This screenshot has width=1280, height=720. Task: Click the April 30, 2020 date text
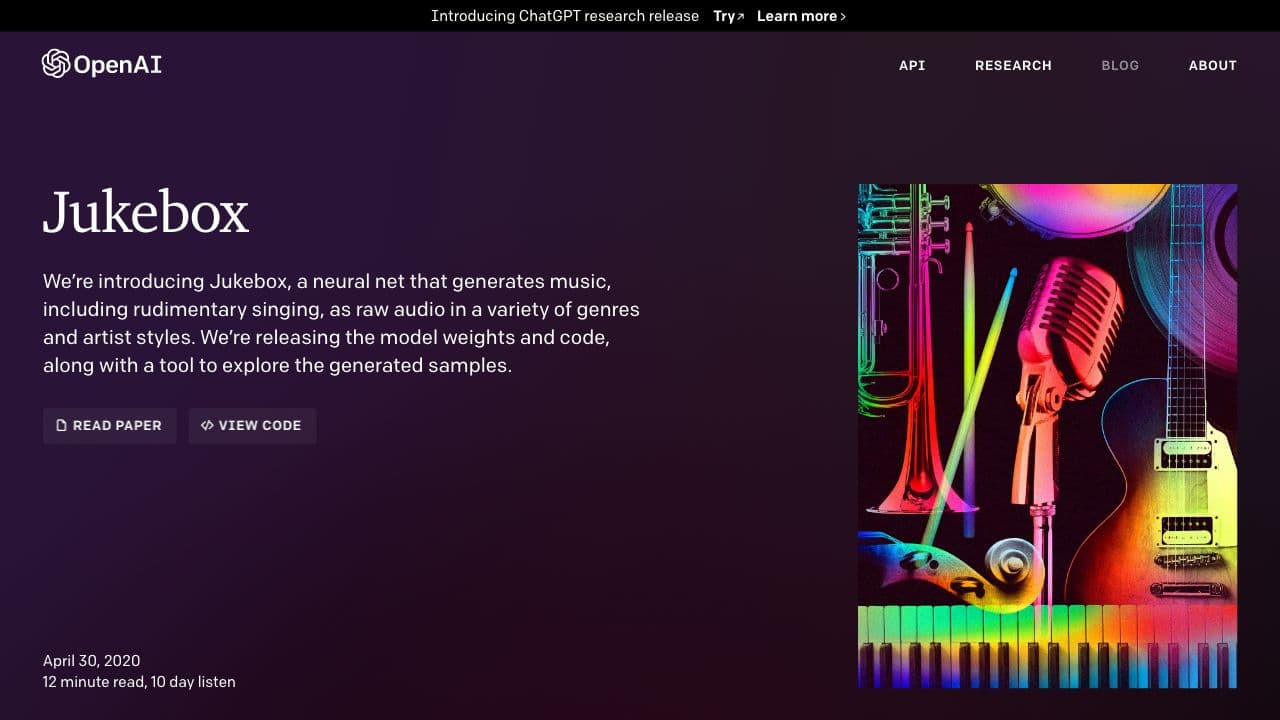tap(91, 660)
